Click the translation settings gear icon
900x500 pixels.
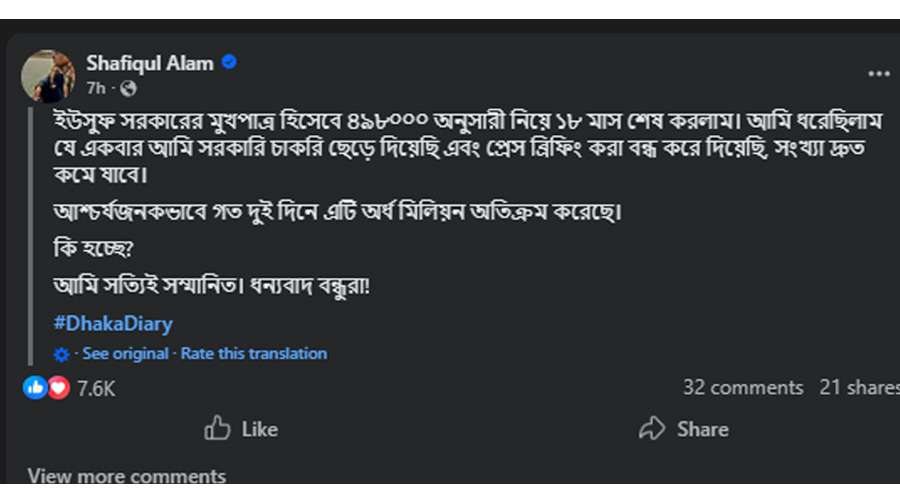(62, 354)
